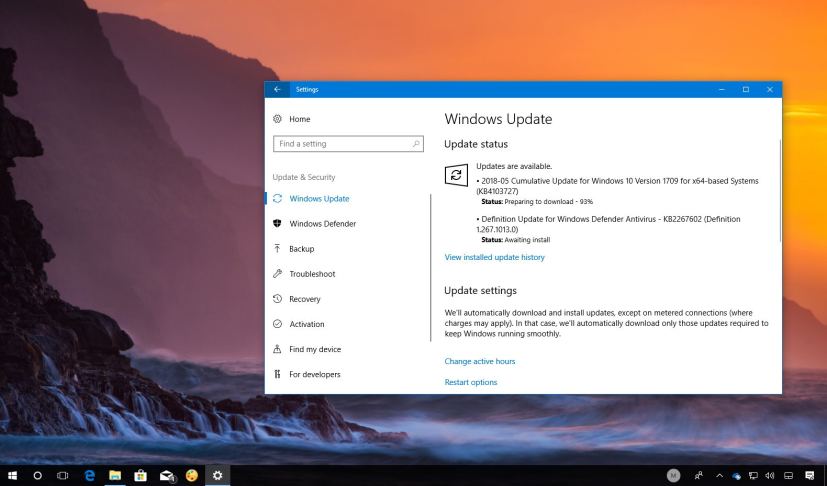Open OneDrive cloud tray icon
The height and width of the screenshot is (486, 827).
[x=736, y=476]
